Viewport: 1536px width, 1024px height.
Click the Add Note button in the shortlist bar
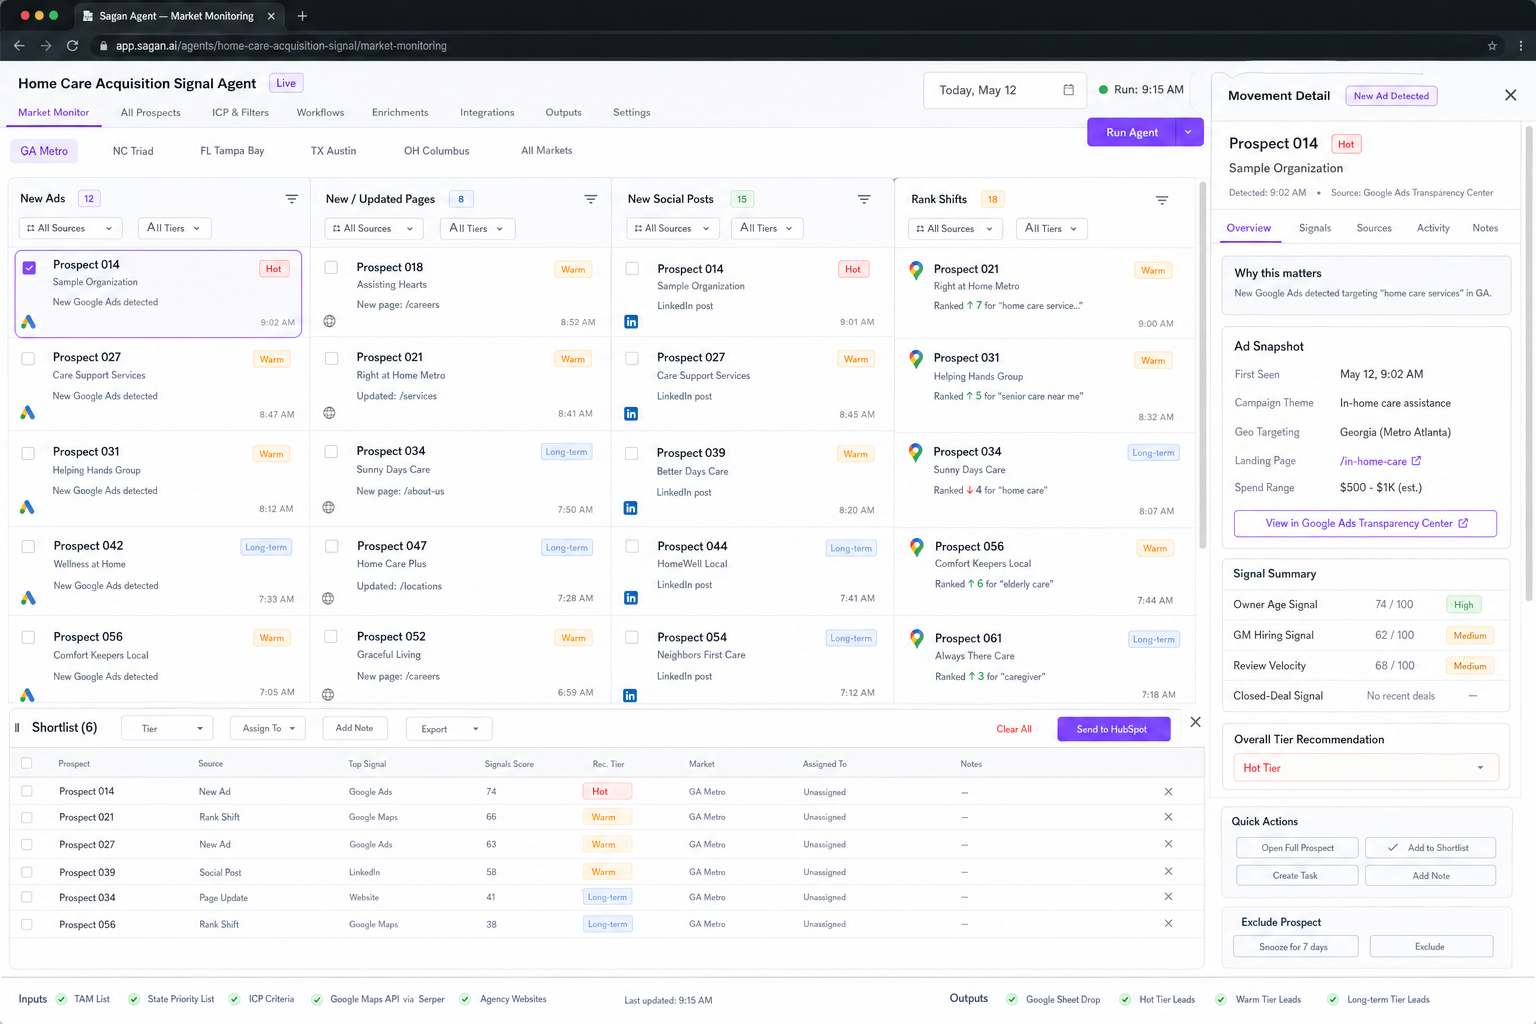(x=354, y=728)
